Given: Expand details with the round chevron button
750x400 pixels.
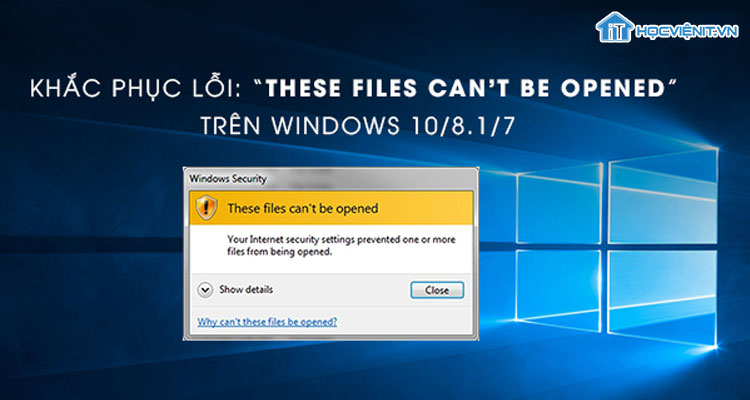Looking at the screenshot, I should (x=205, y=290).
